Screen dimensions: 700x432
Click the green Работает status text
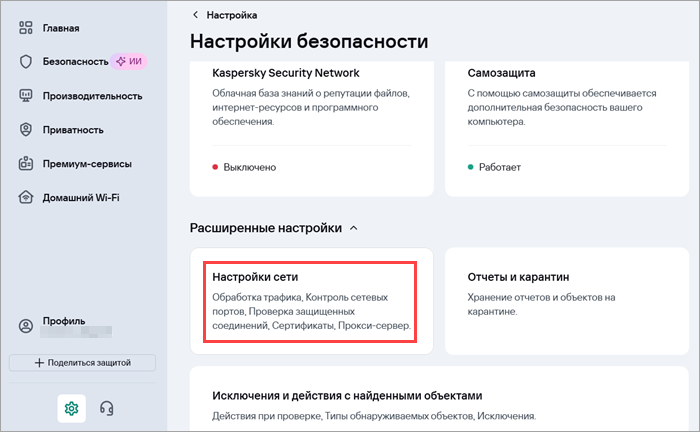[x=500, y=167]
